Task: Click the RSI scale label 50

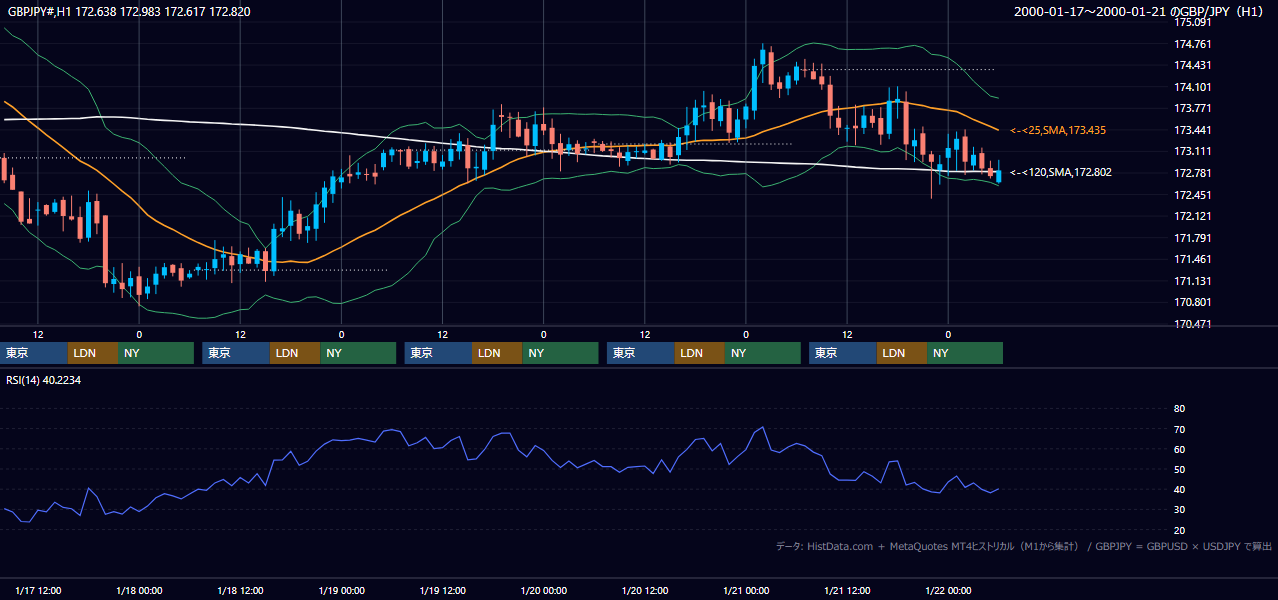Action: 1179,469
